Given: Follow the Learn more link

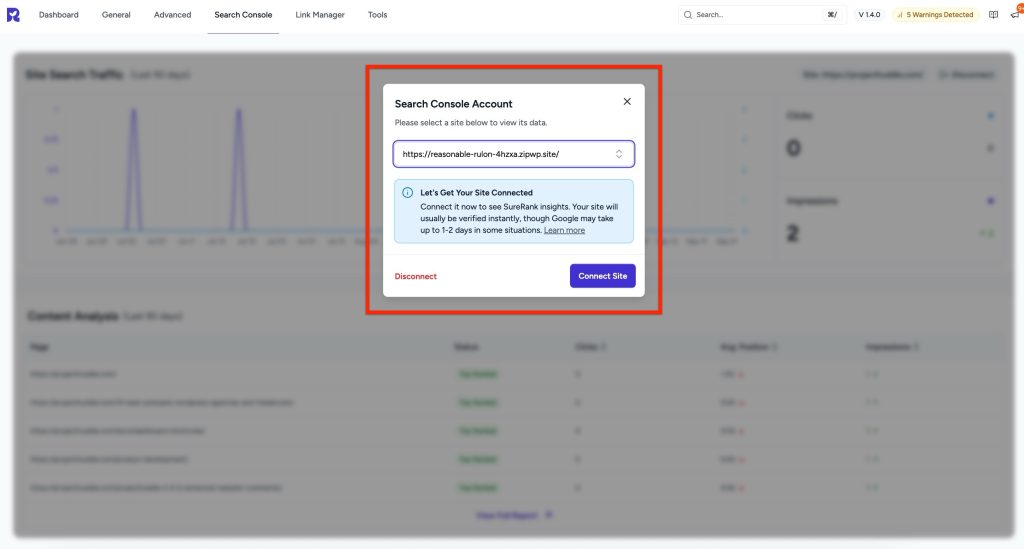Looking at the screenshot, I should tap(564, 230).
